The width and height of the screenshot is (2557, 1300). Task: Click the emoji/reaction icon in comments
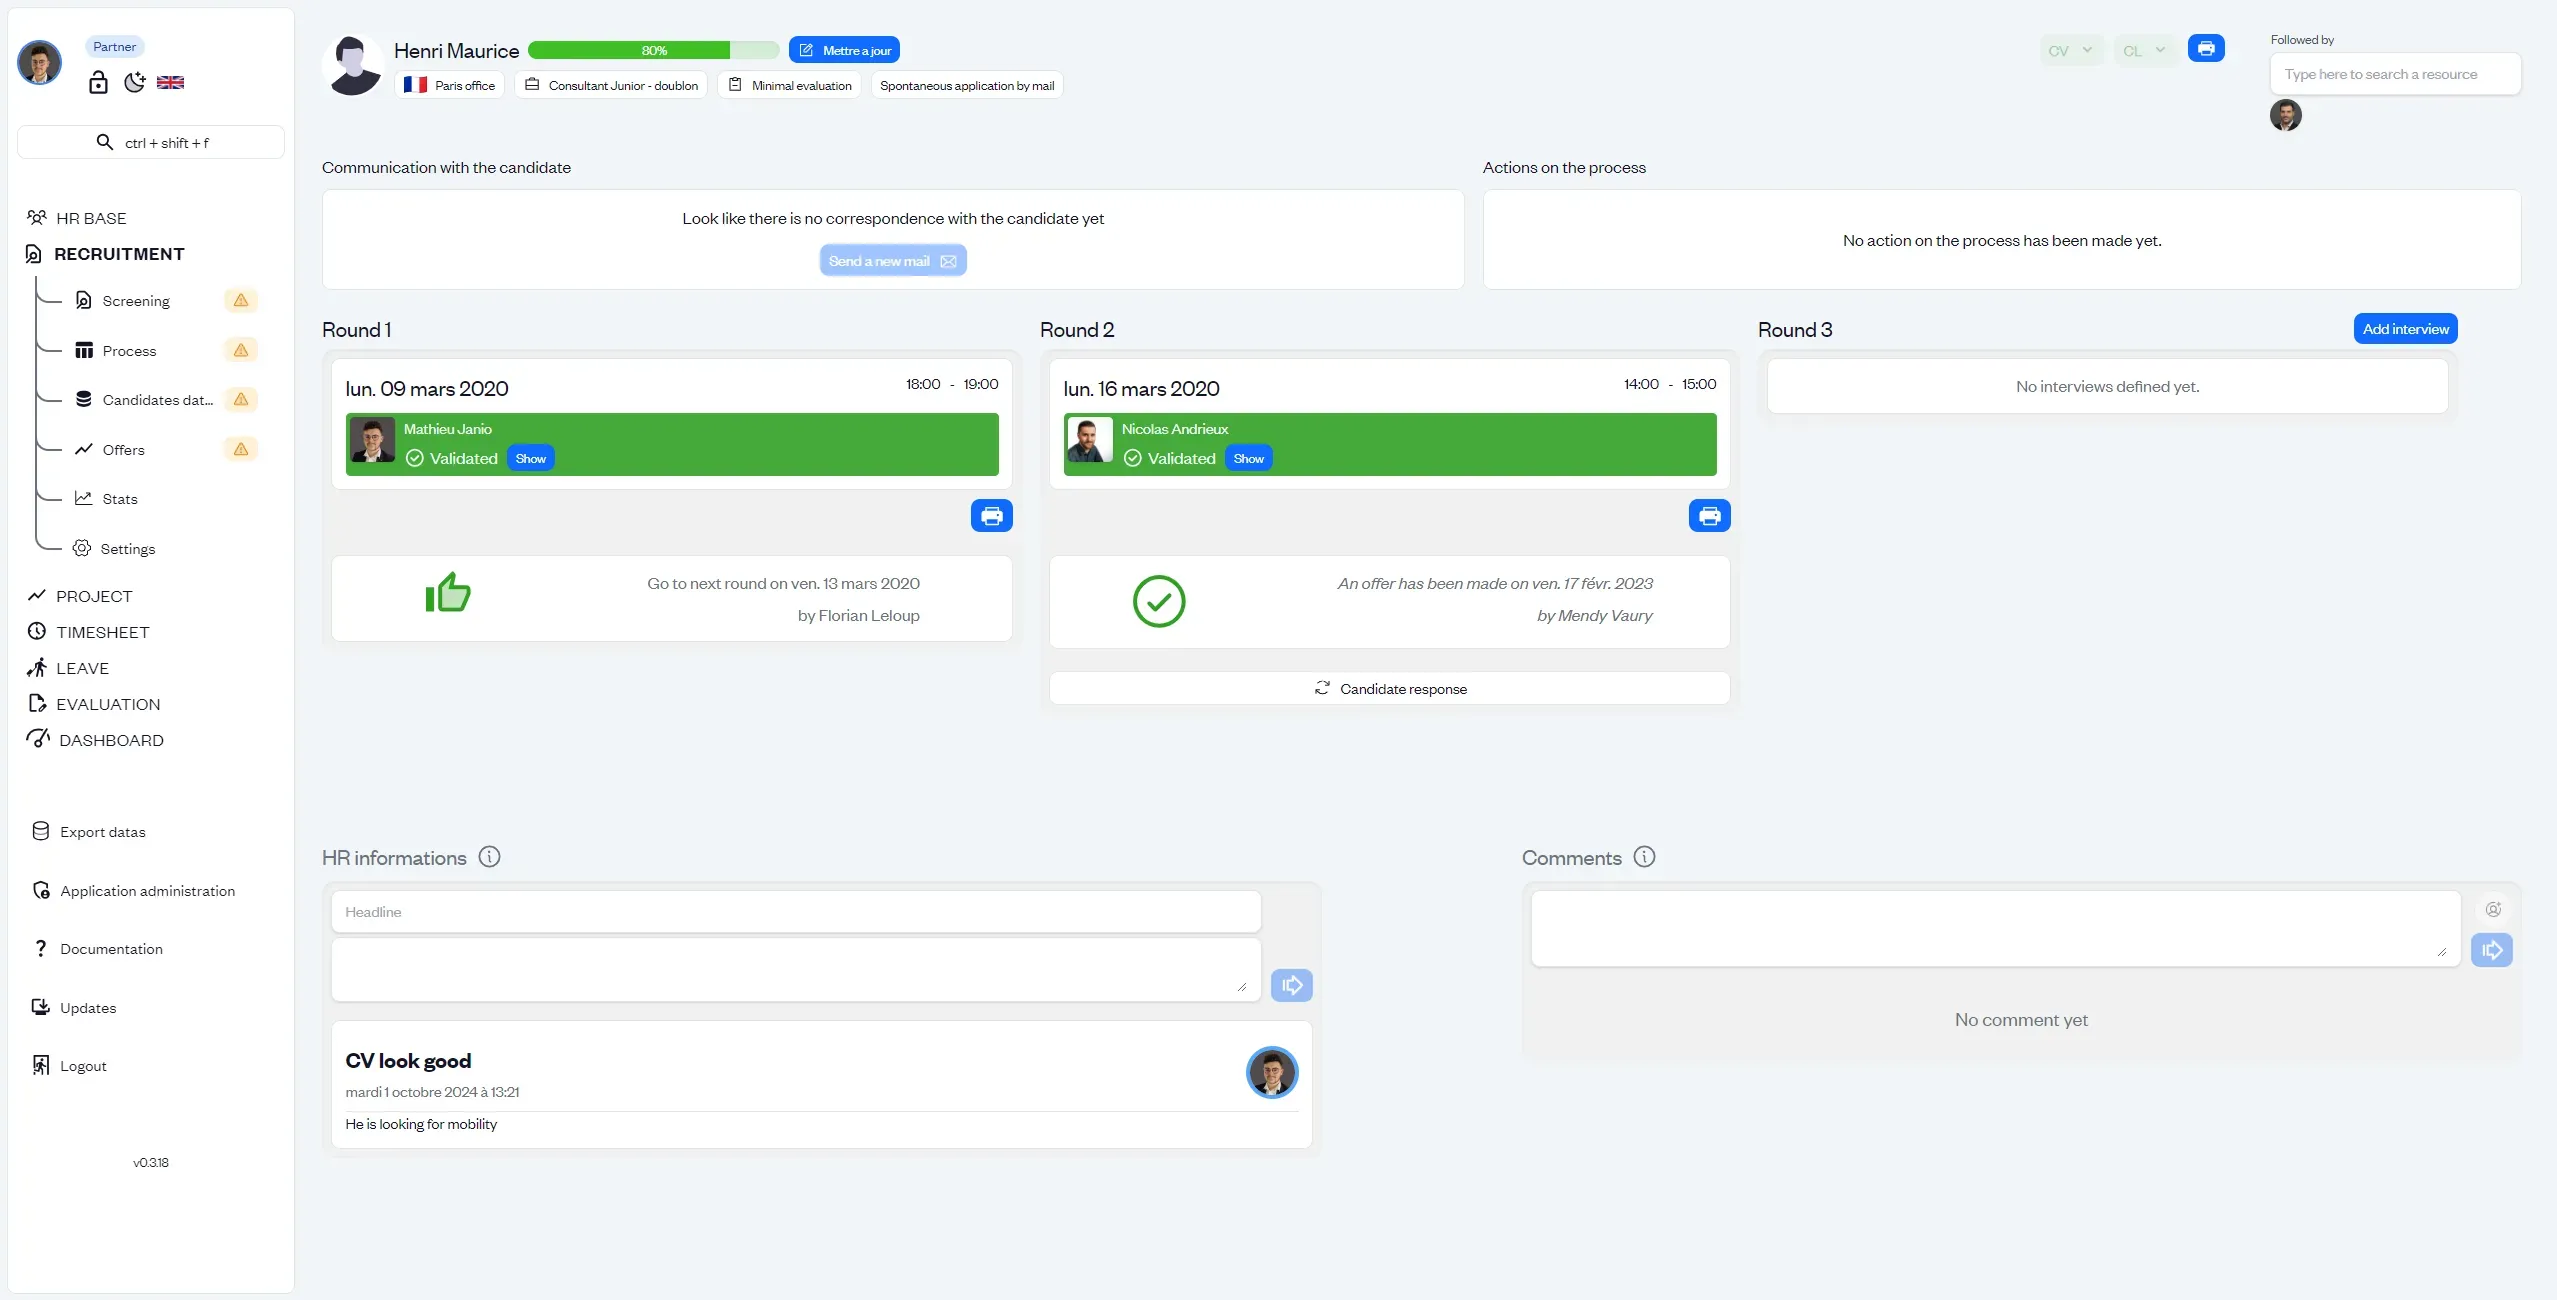coord(2492,909)
